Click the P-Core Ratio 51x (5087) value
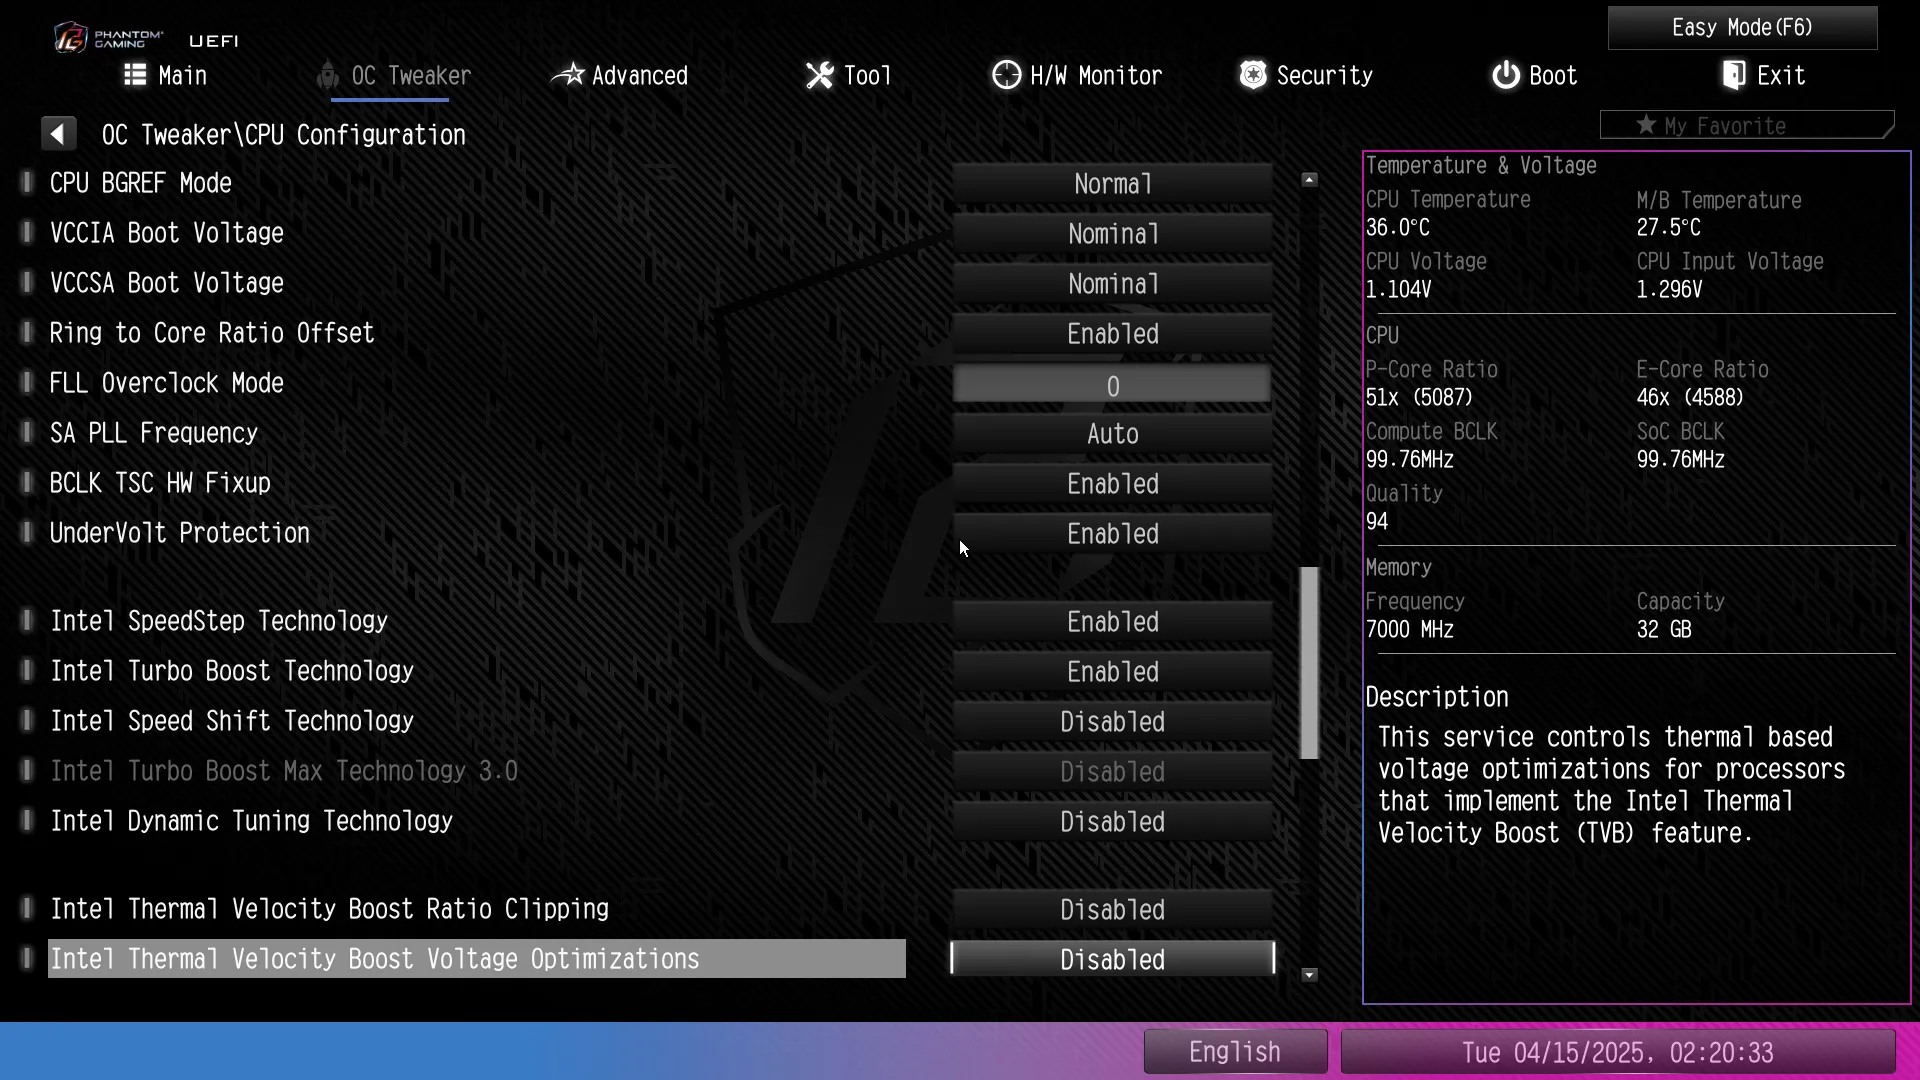Image resolution: width=1920 pixels, height=1080 pixels. pos(1419,398)
